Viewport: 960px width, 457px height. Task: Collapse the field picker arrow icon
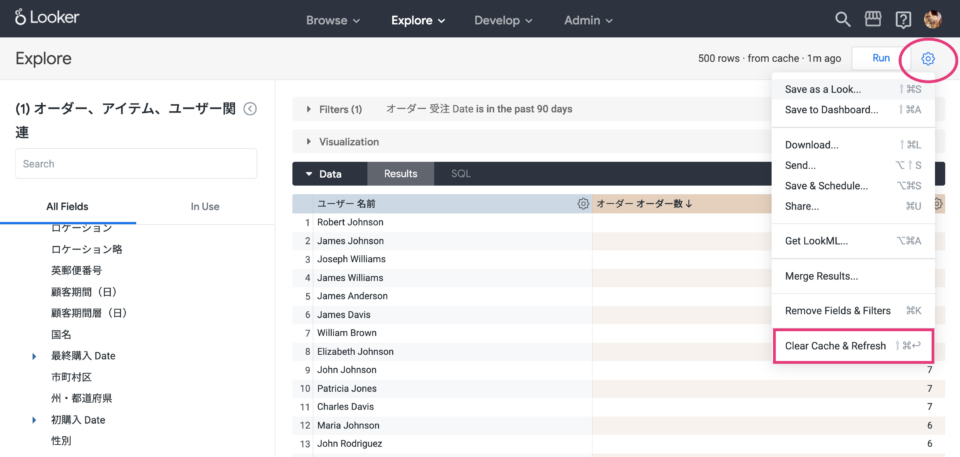click(250, 109)
